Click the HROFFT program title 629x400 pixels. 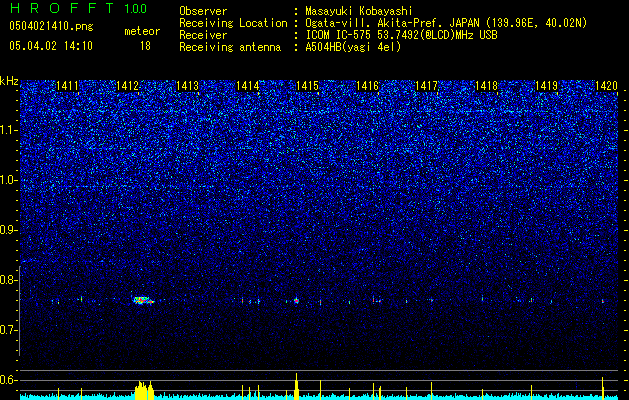click(62, 8)
